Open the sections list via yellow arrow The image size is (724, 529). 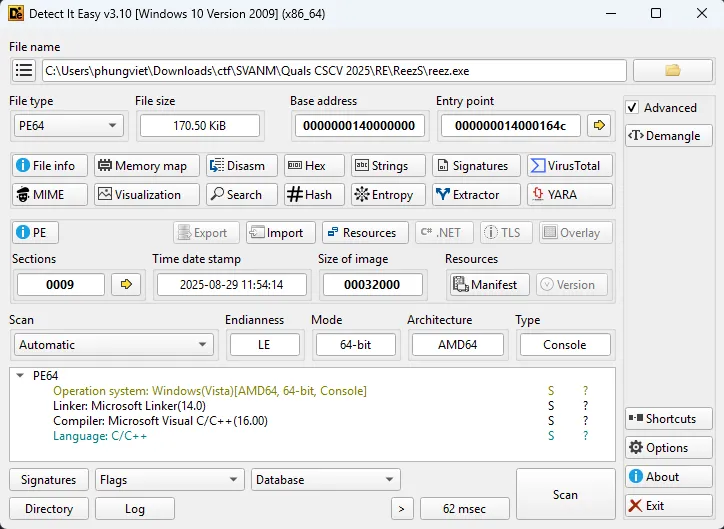126,285
